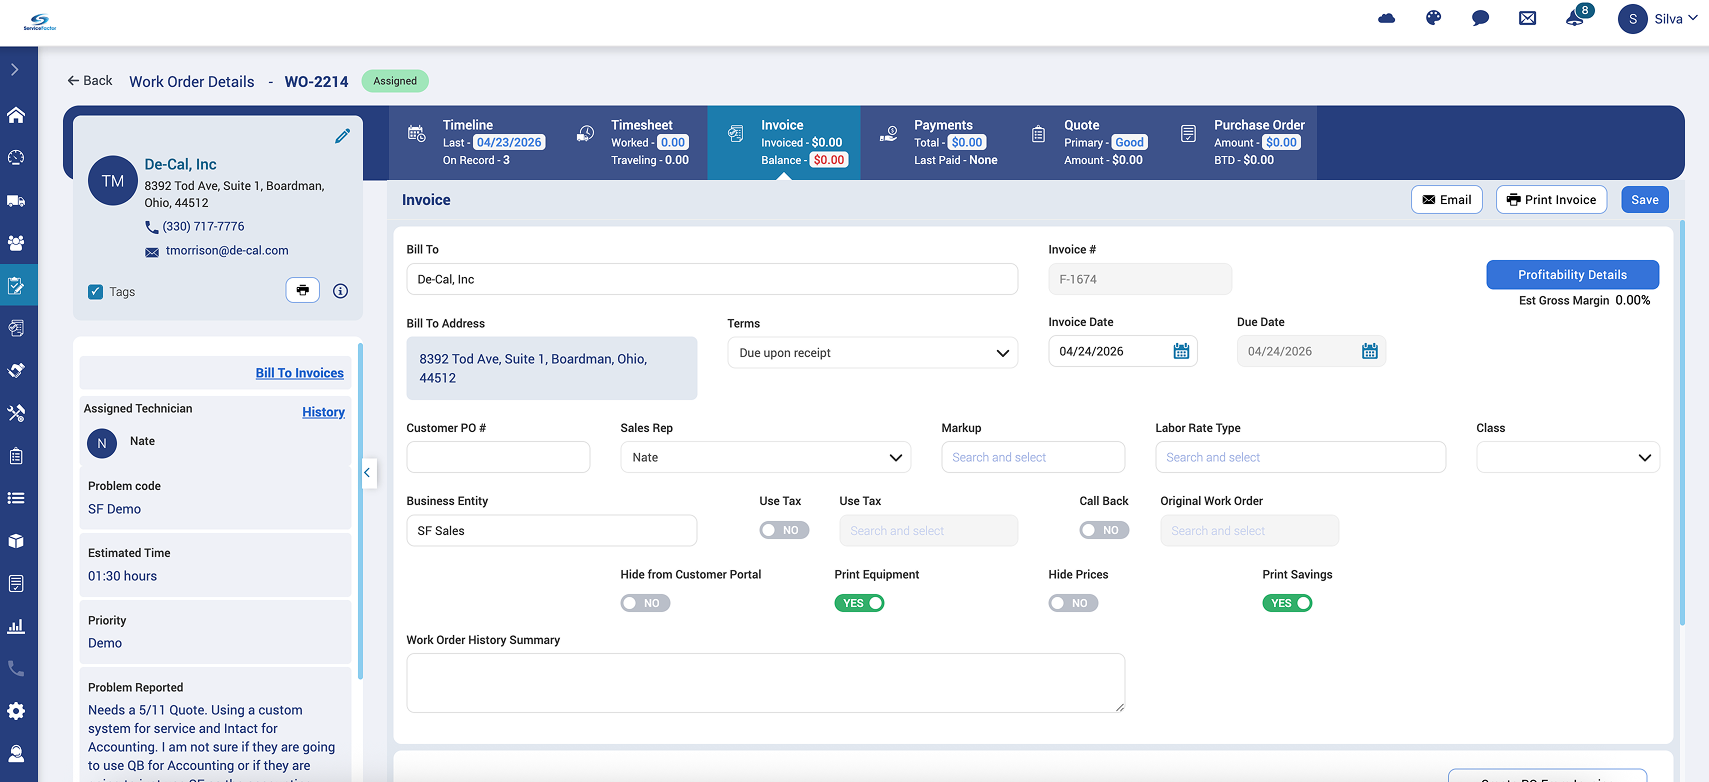Save the invoice
Screen dimensions: 1709x782
point(1644,200)
